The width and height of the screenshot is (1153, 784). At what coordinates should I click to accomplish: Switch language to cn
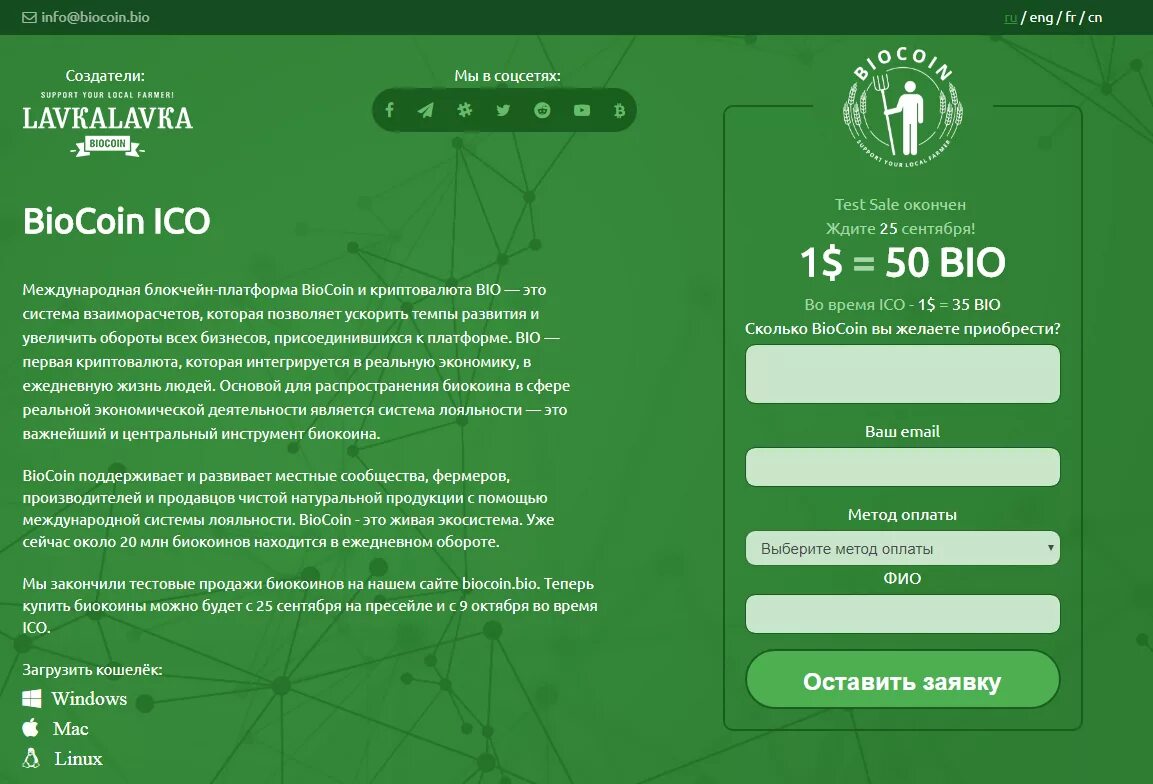tap(1094, 18)
